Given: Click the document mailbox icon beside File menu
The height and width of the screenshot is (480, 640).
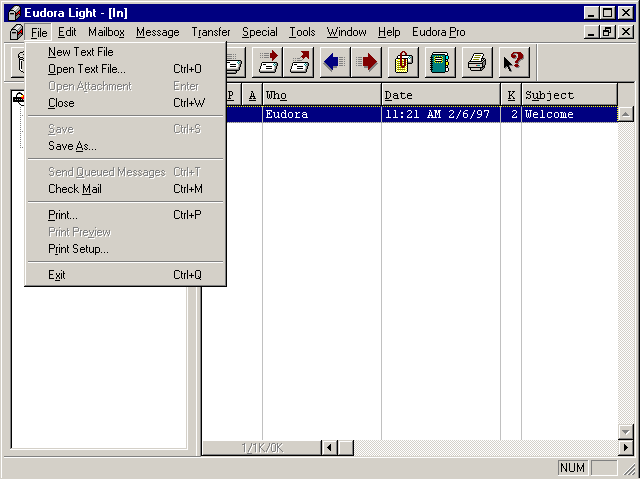Looking at the screenshot, I should (x=17, y=32).
